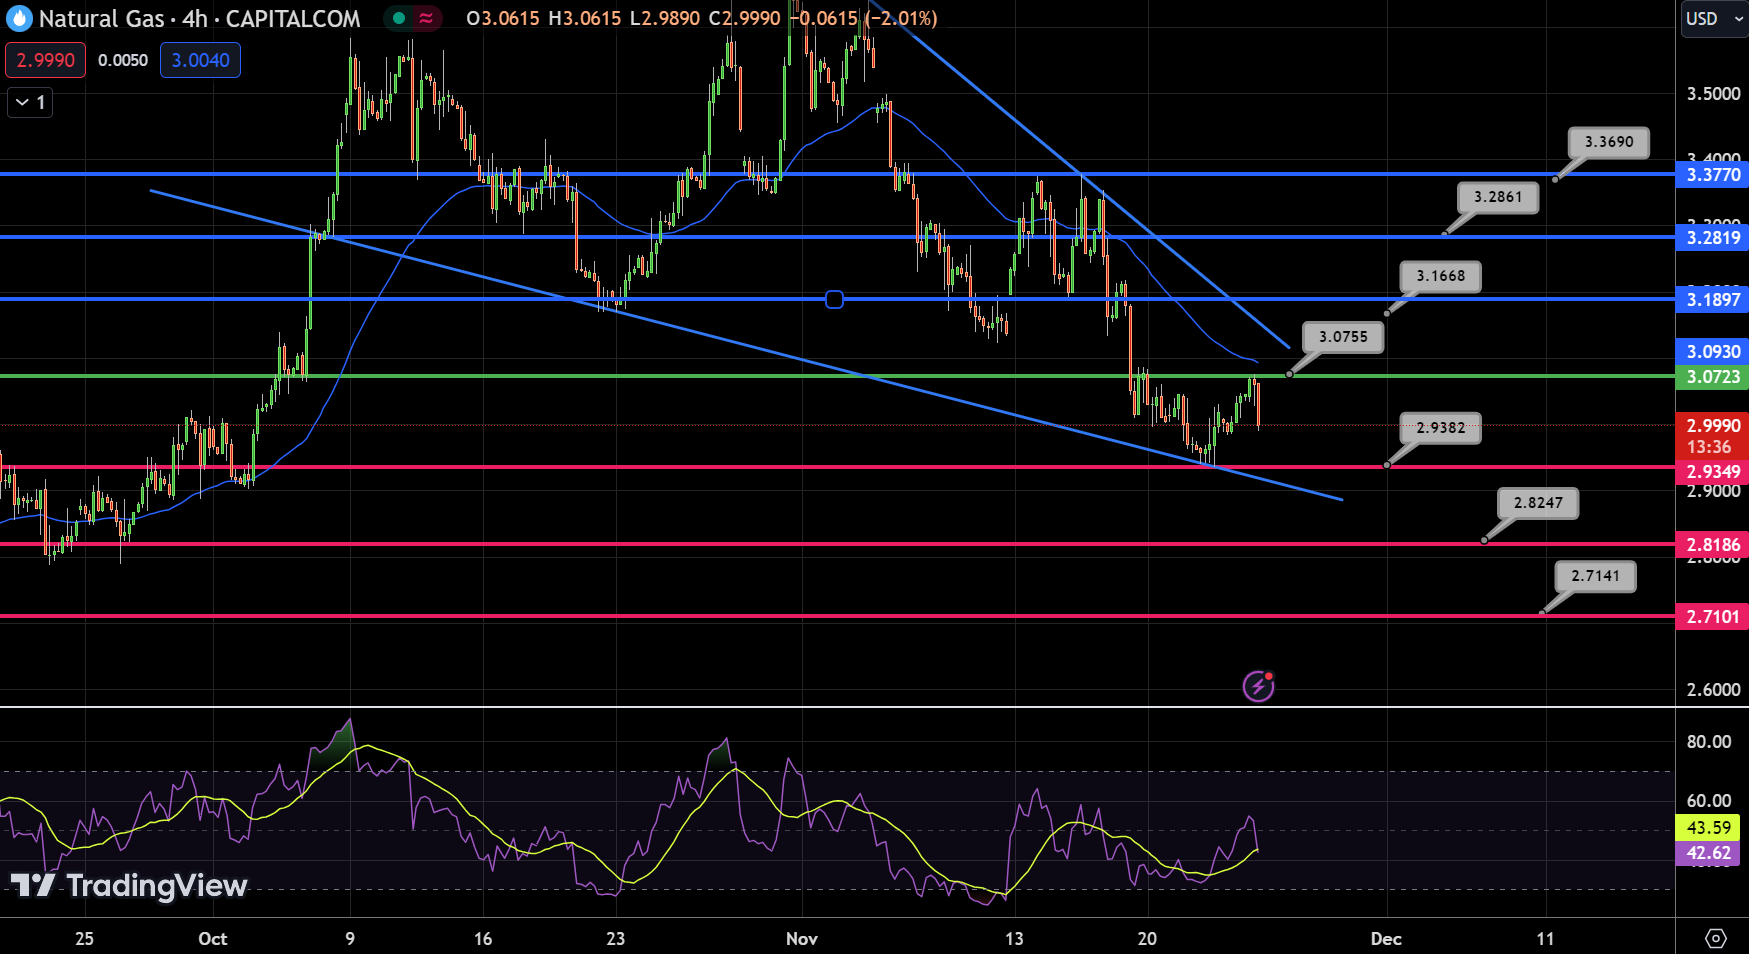Click the 3.0755 price callout label
1749x954 pixels.
(1343, 337)
